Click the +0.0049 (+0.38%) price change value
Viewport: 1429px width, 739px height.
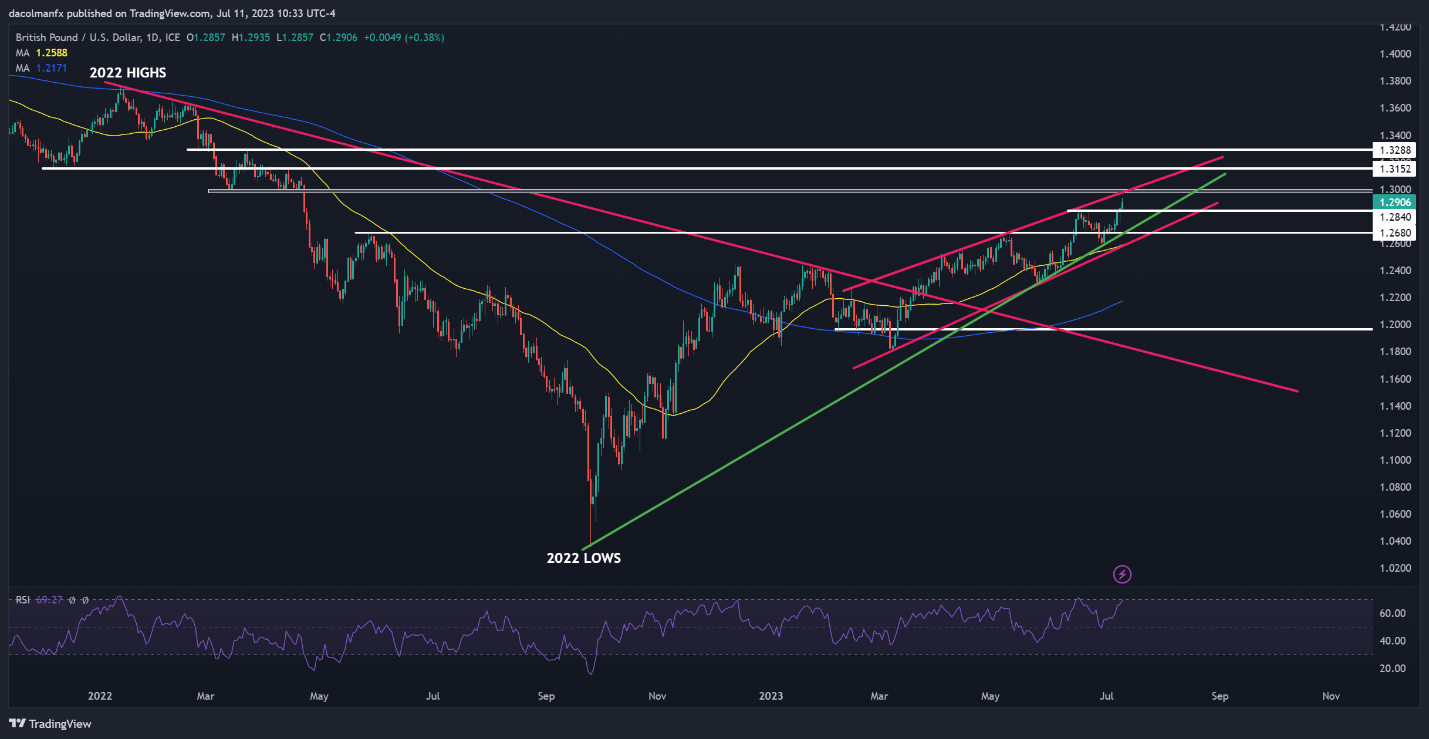click(408, 37)
